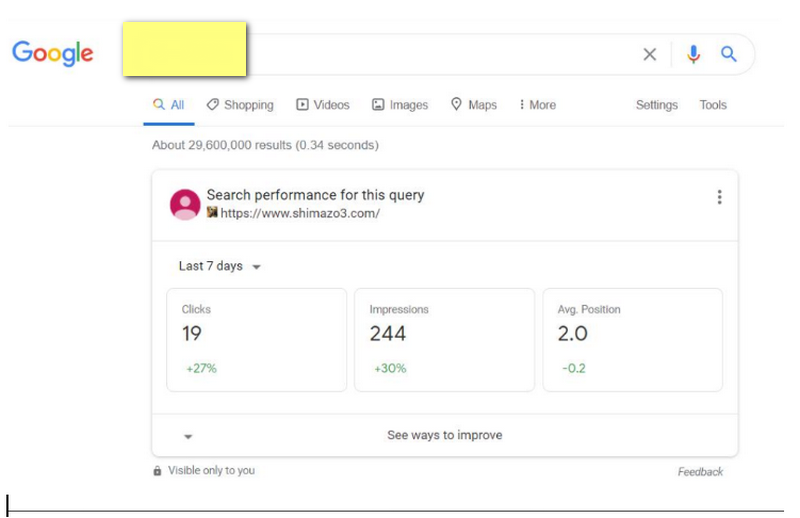This screenshot has height=518, width=800.
Task: Click Search performance for this query title
Action: click(315, 195)
